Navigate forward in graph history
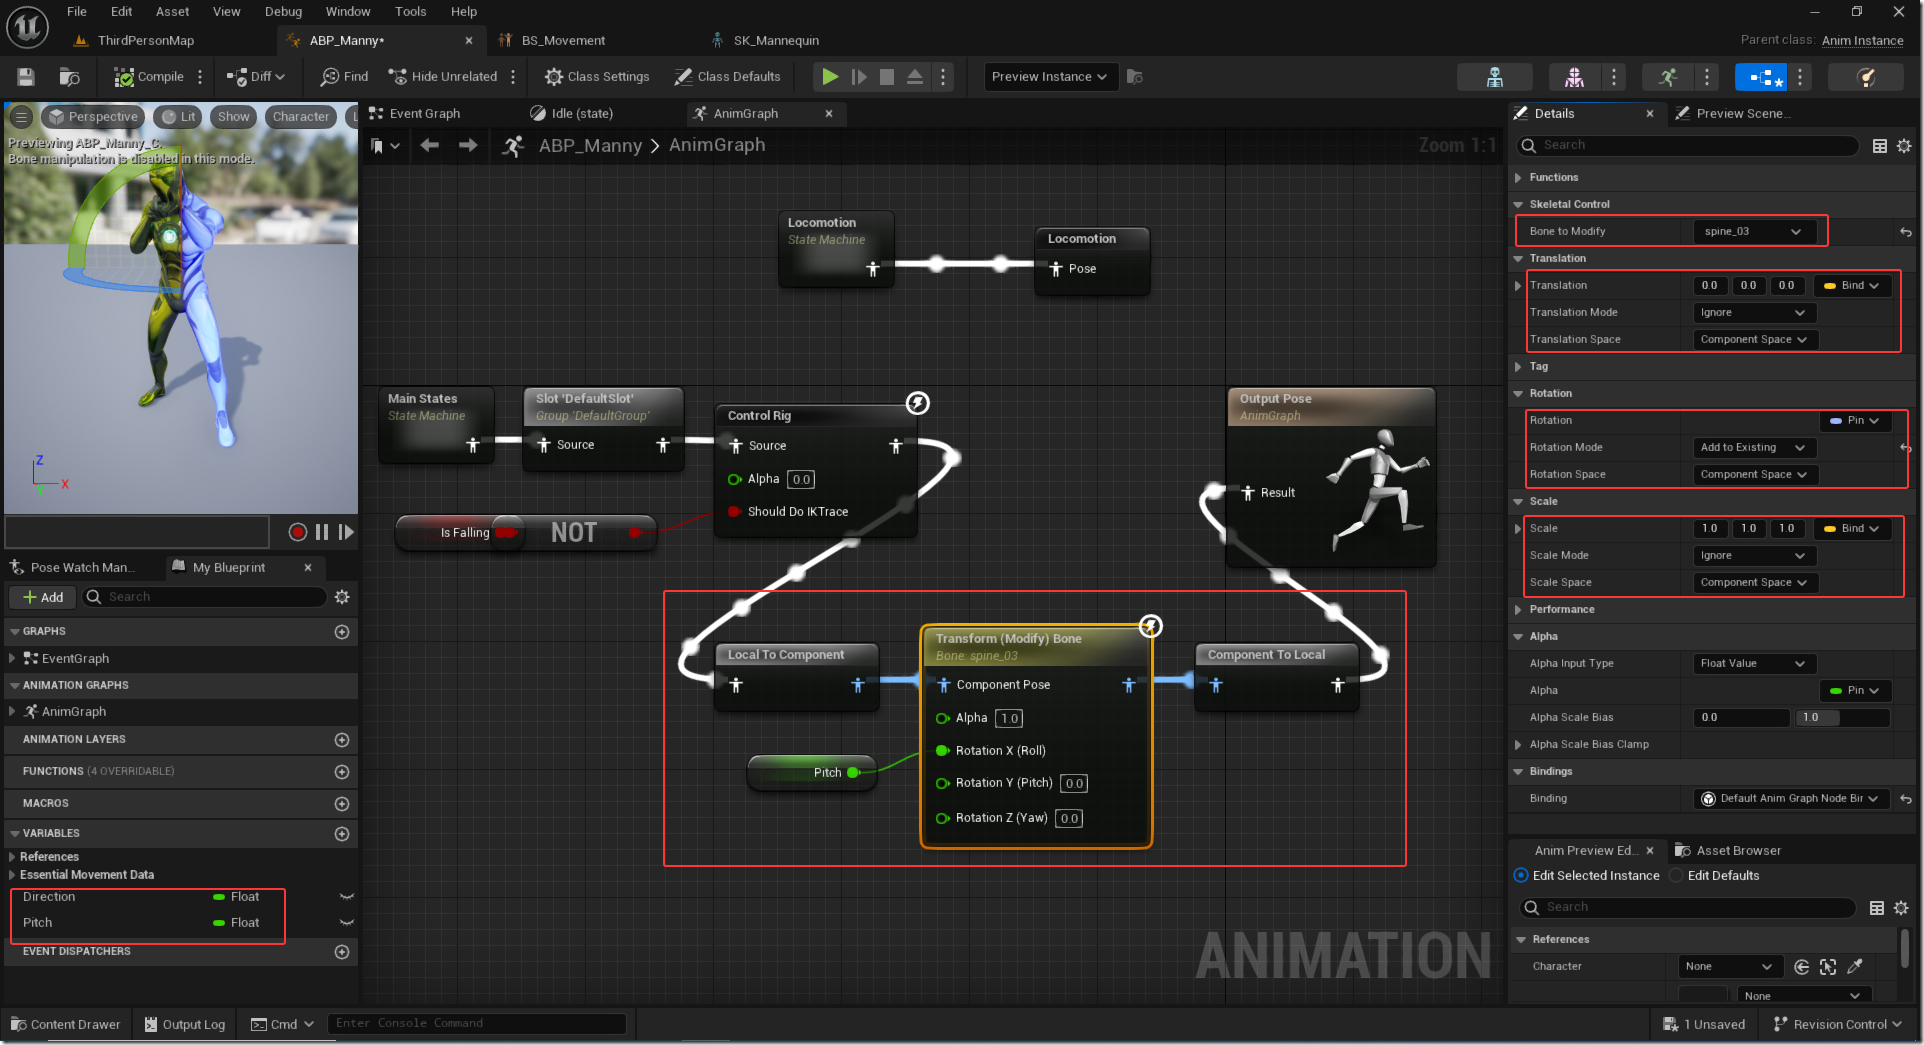 468,146
